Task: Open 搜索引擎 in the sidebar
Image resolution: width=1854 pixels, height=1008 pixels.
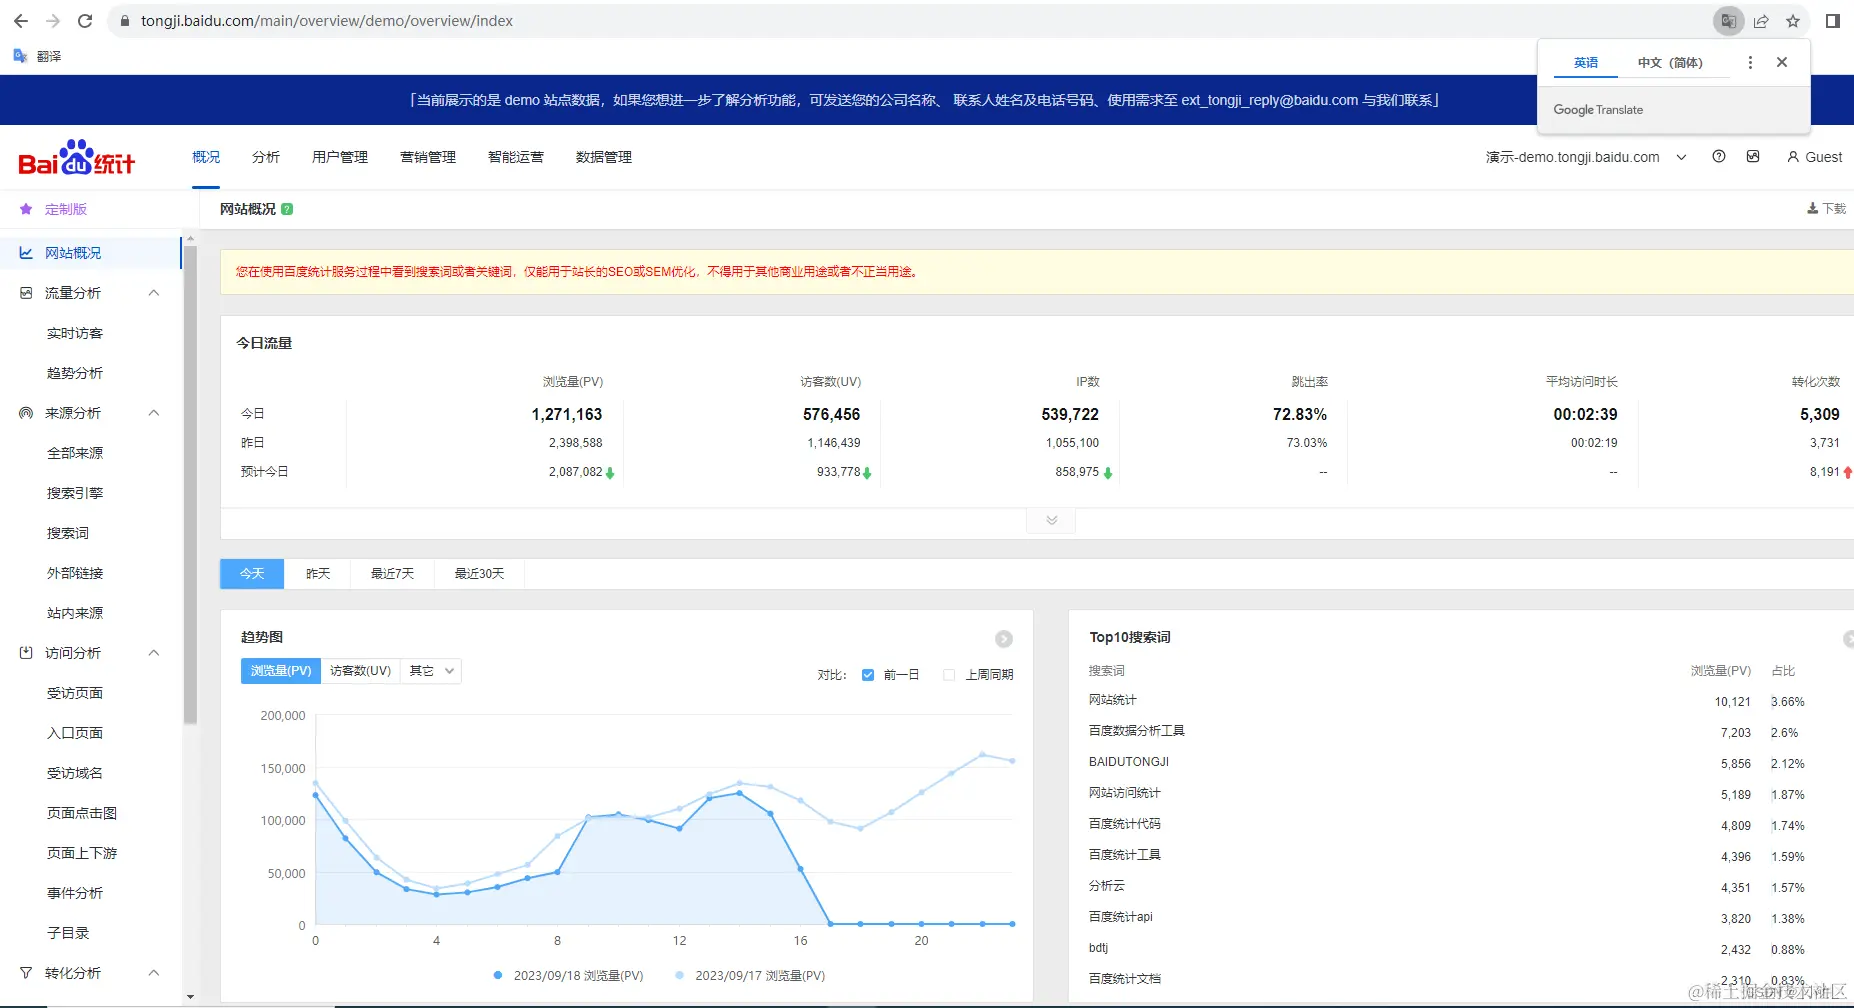Action: coord(75,493)
